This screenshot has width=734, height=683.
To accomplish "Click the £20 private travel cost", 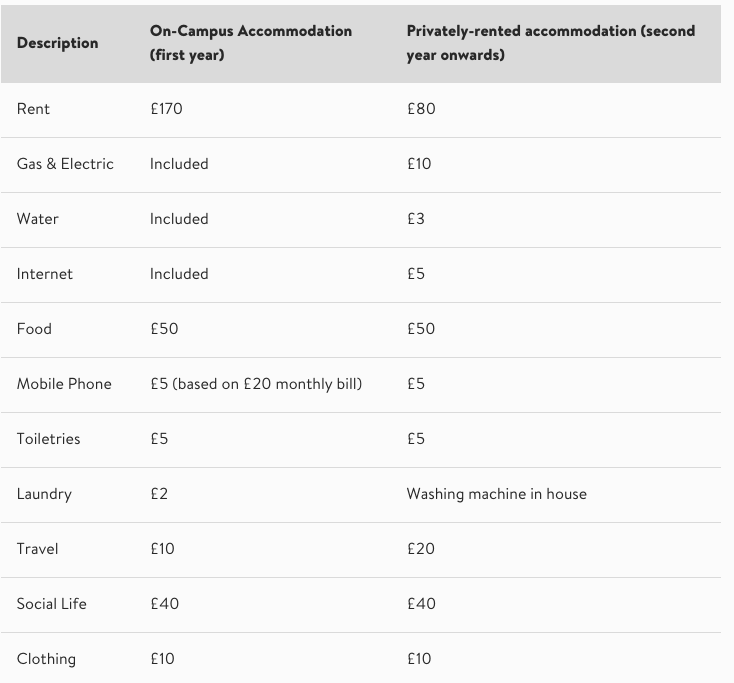I will pyautogui.click(x=421, y=549).
